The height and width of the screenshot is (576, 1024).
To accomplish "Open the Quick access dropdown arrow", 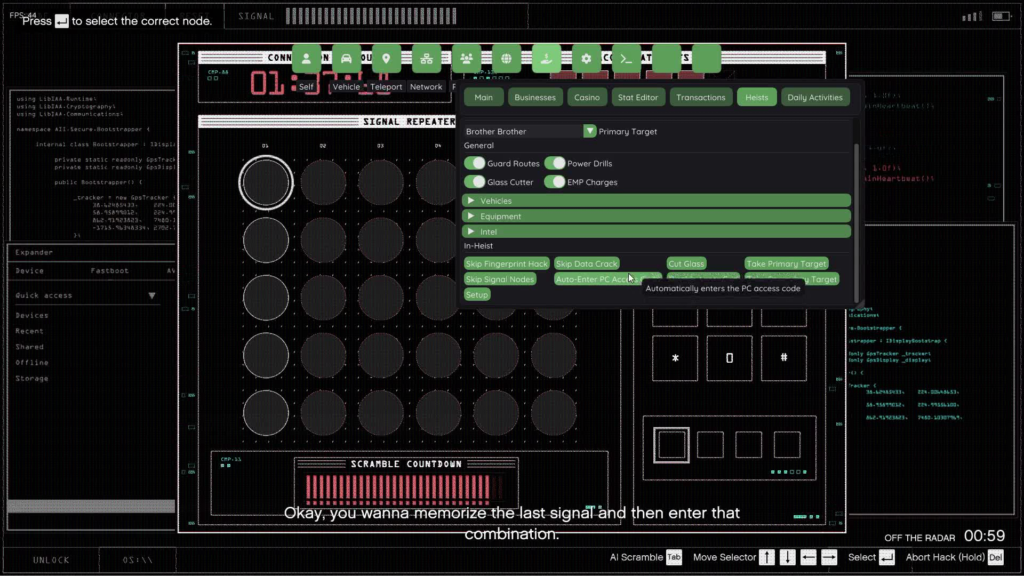I will point(152,296).
